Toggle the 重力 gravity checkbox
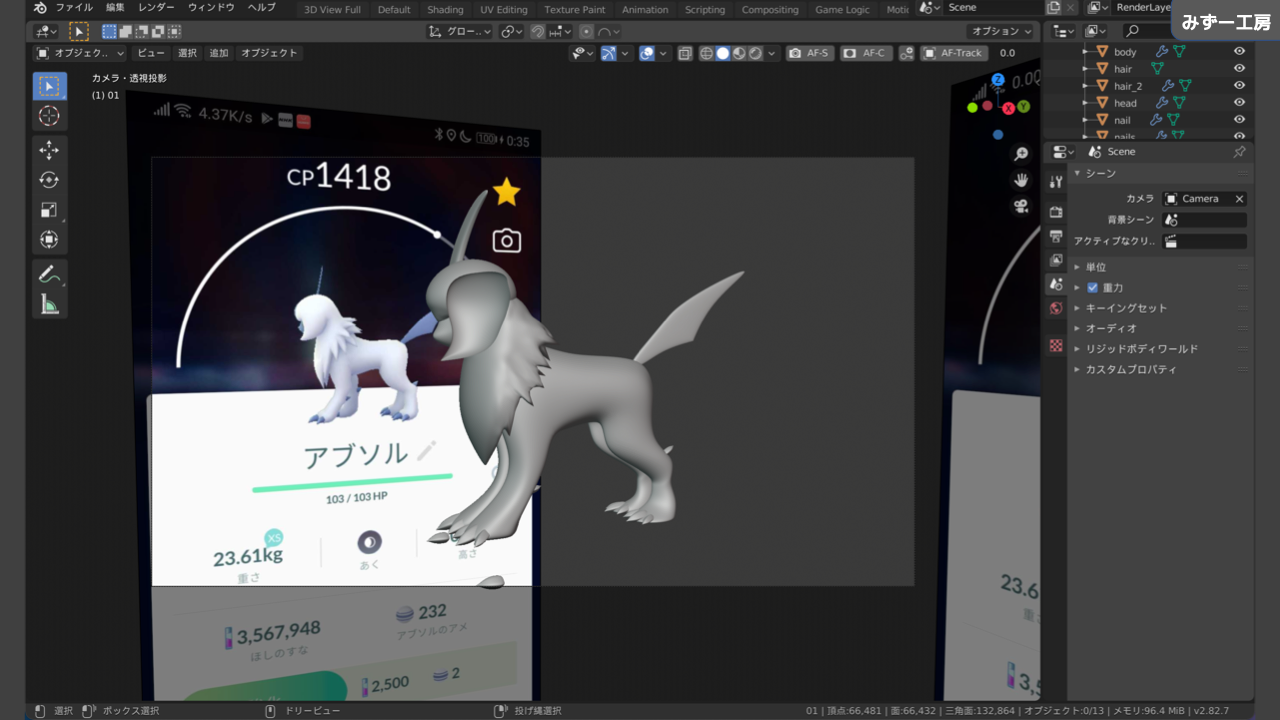 (x=1092, y=288)
